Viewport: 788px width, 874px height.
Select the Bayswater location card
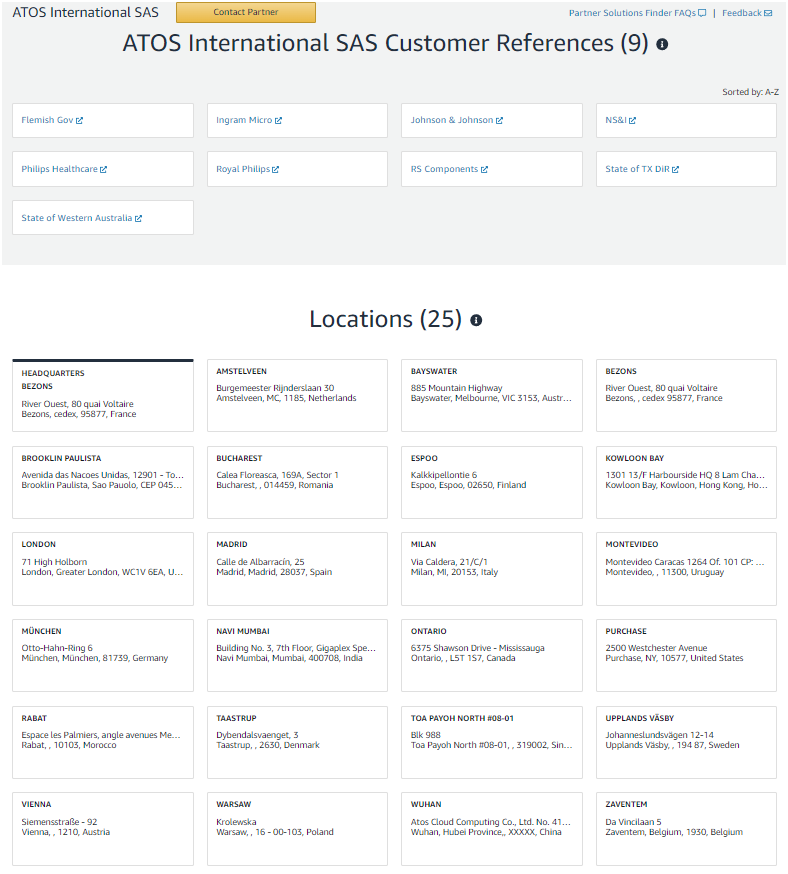pyautogui.click(x=492, y=395)
